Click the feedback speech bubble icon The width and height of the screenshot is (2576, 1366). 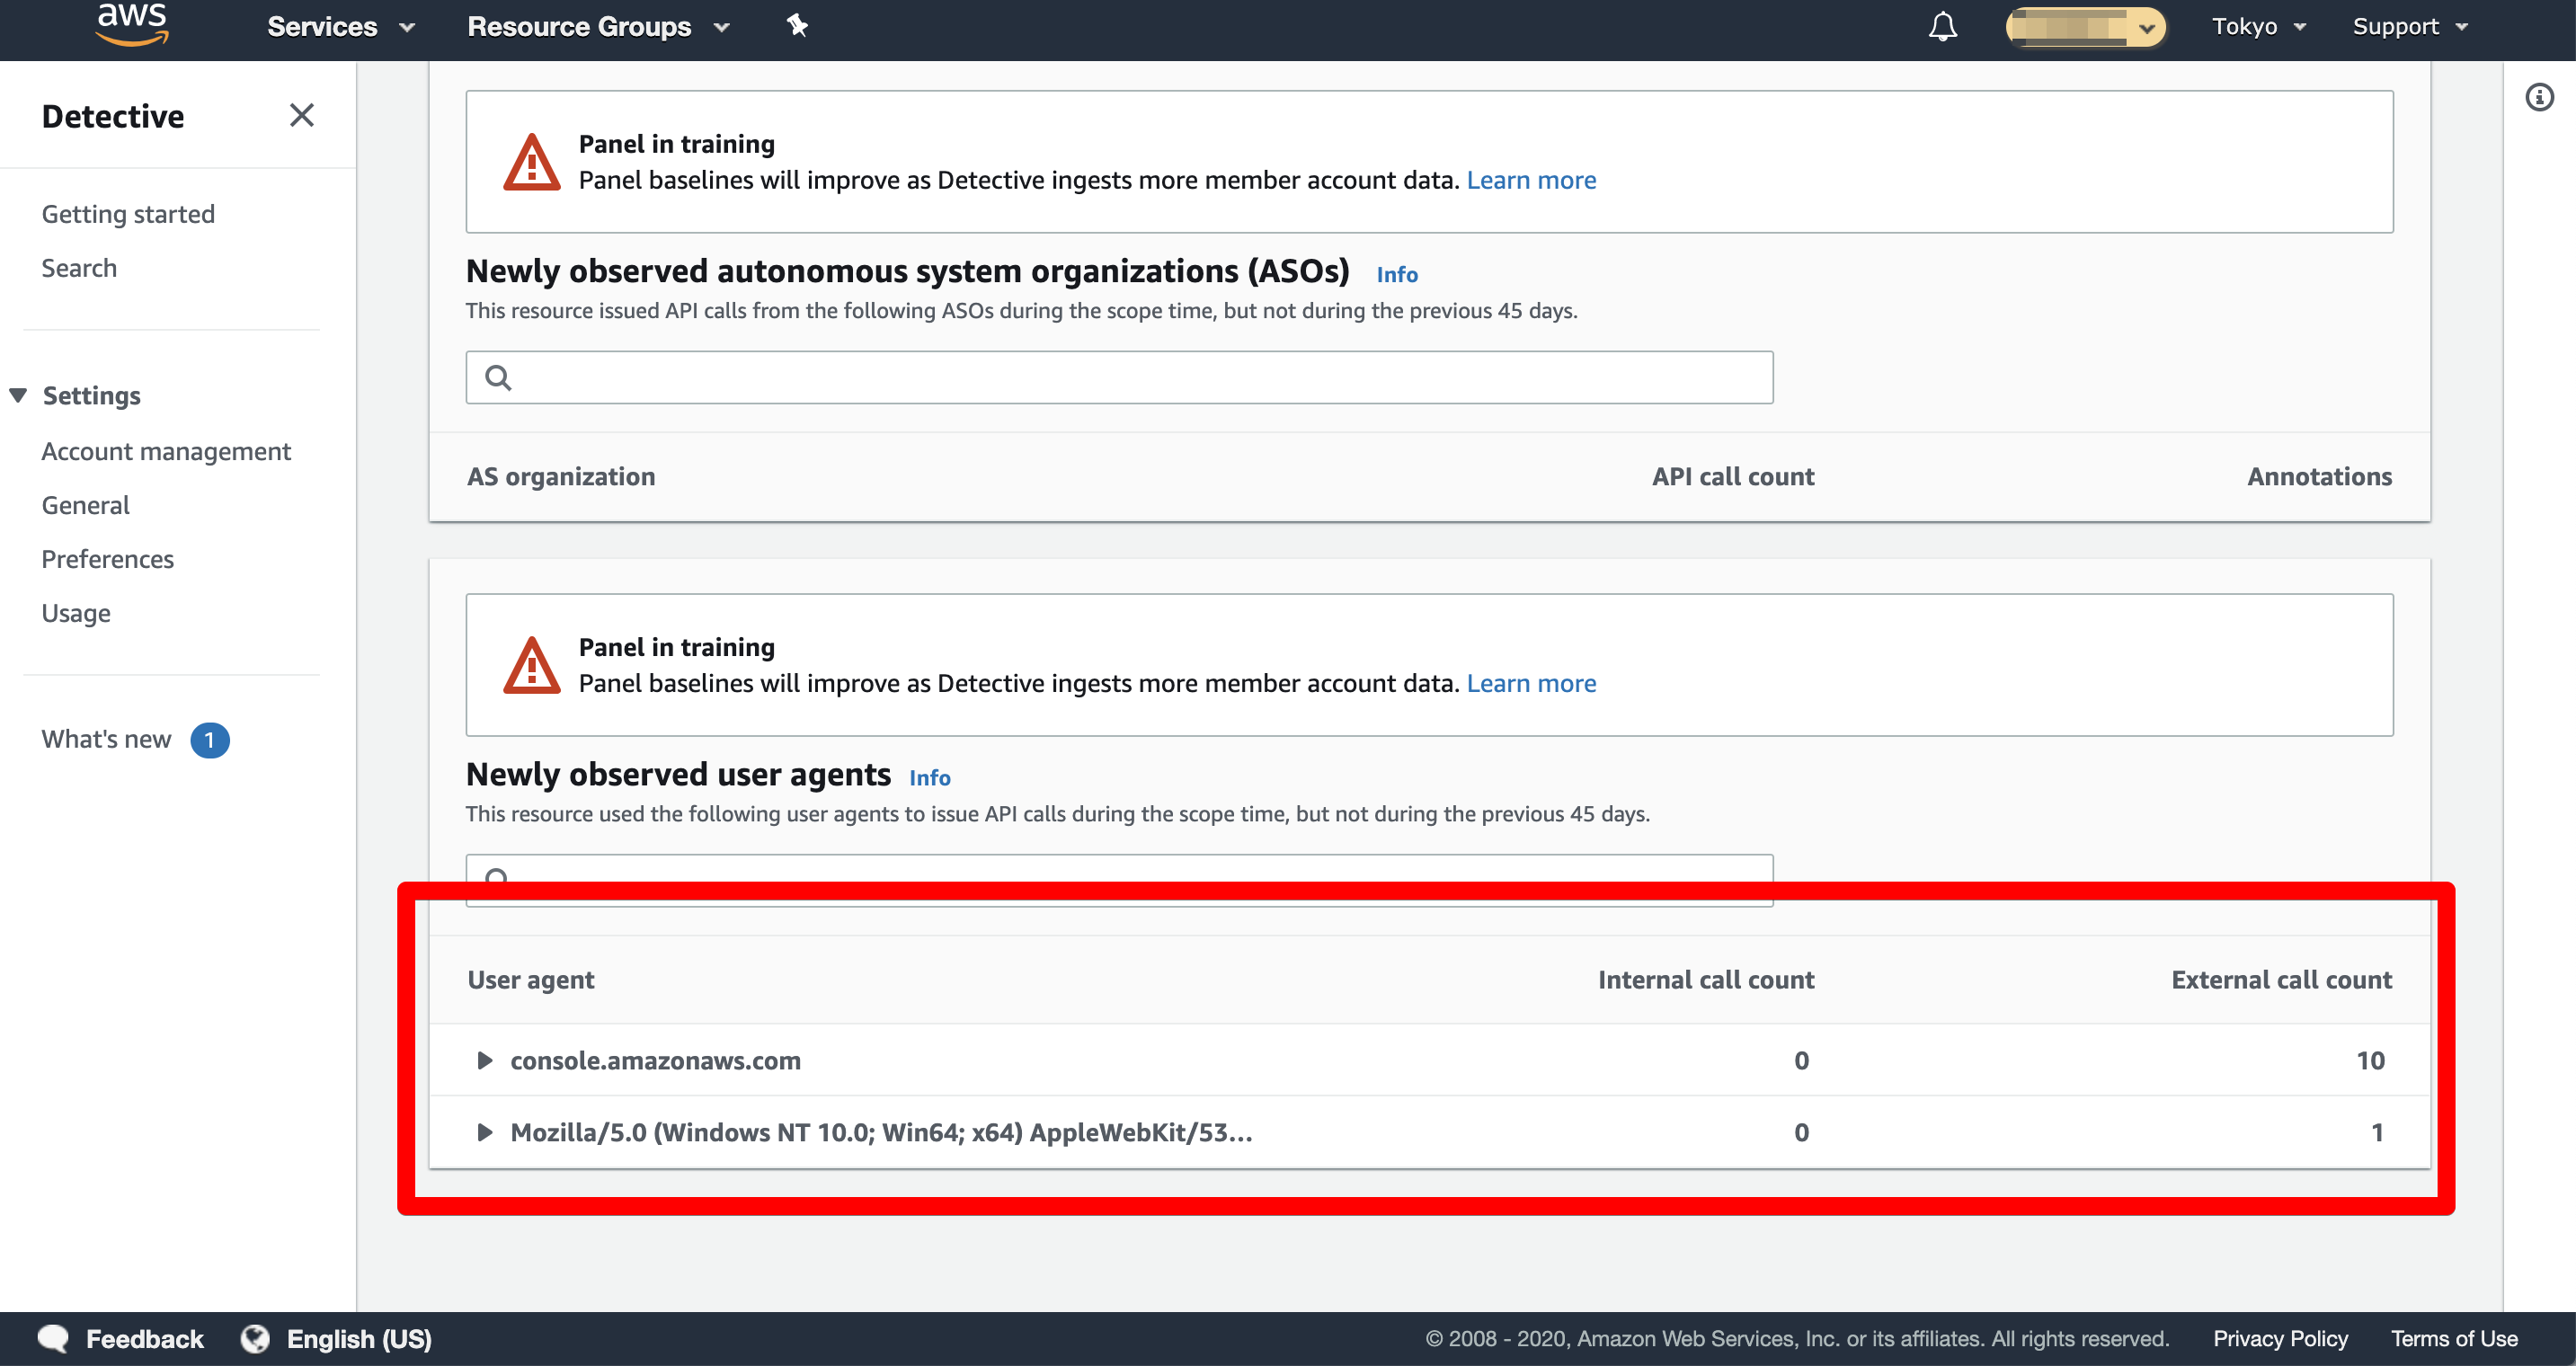[x=53, y=1339]
